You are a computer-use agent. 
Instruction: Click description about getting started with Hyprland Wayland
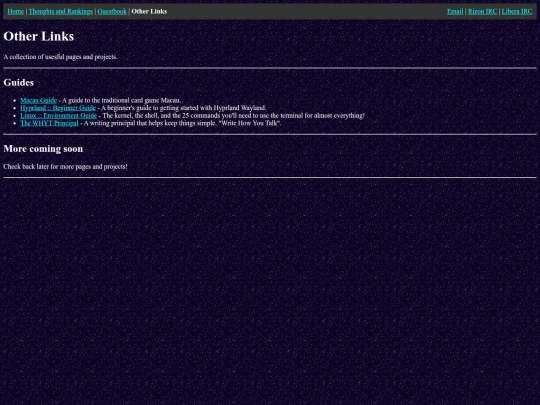(183, 108)
